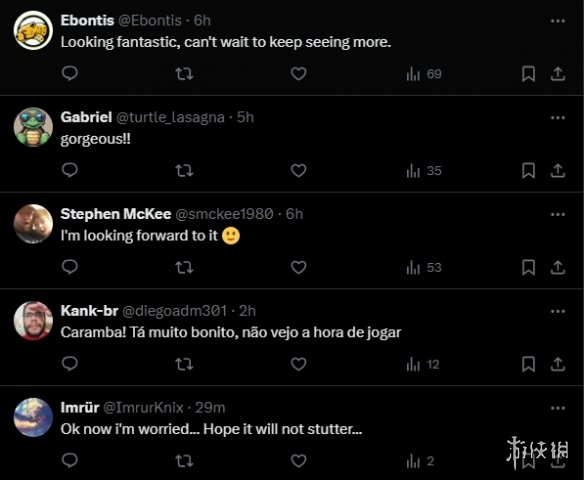
Task: Visit @turtle_lasagna profile handle
Action: (x=171, y=117)
